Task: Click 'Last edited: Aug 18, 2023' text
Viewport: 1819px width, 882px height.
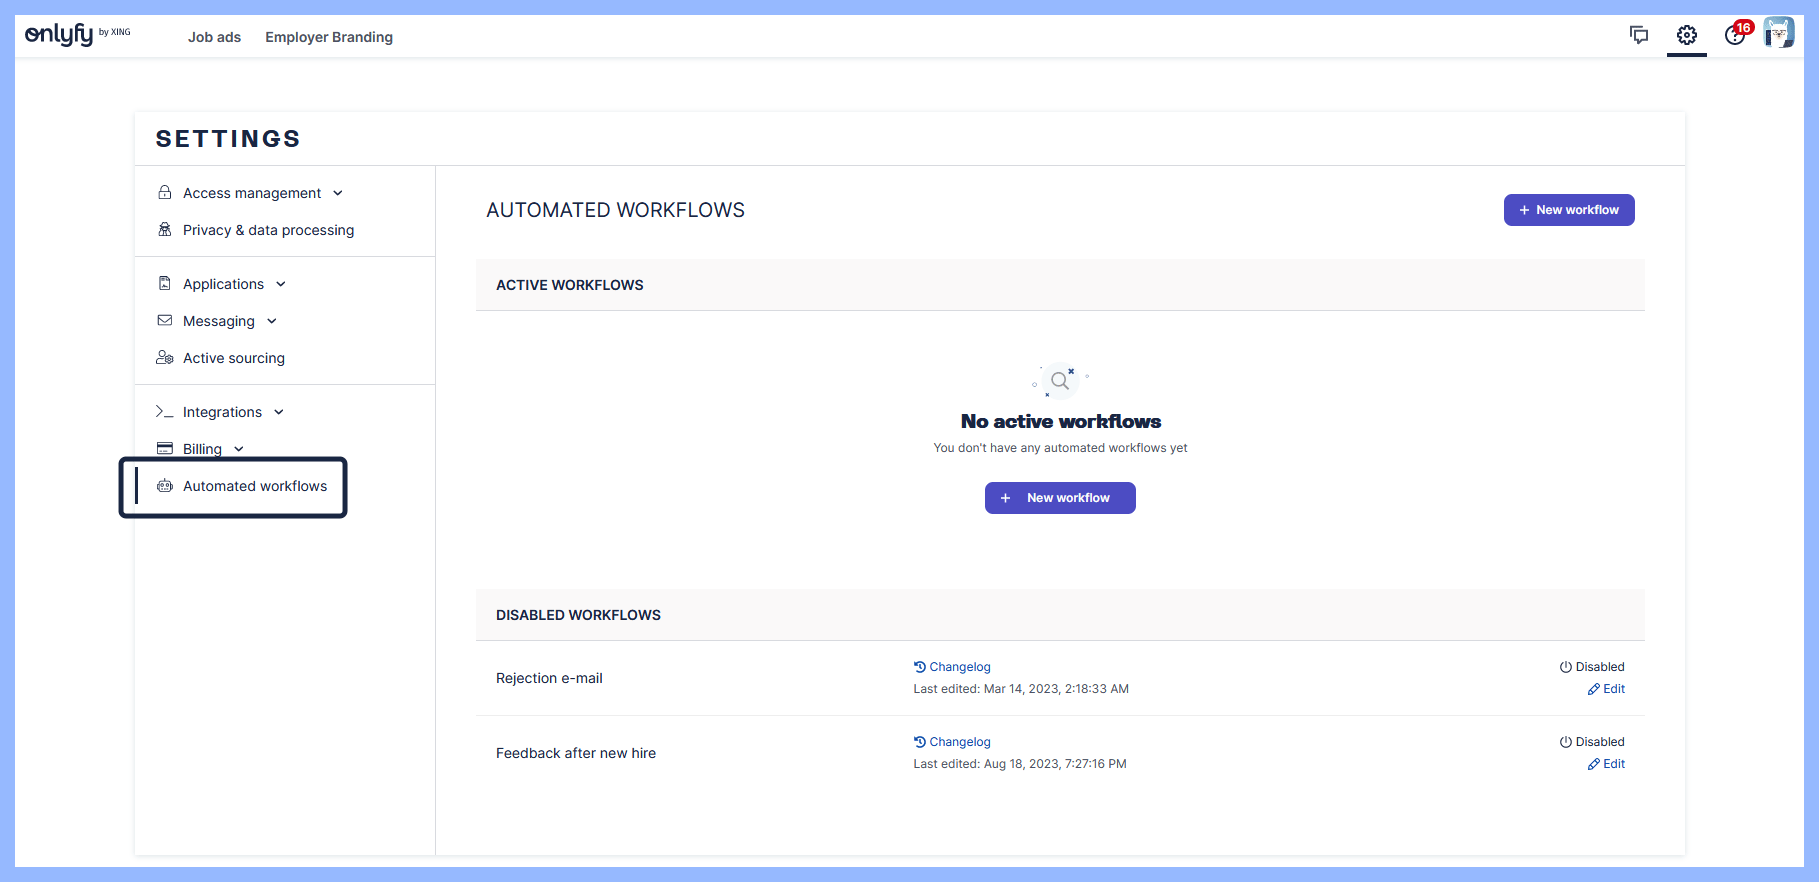Action: click(1020, 764)
